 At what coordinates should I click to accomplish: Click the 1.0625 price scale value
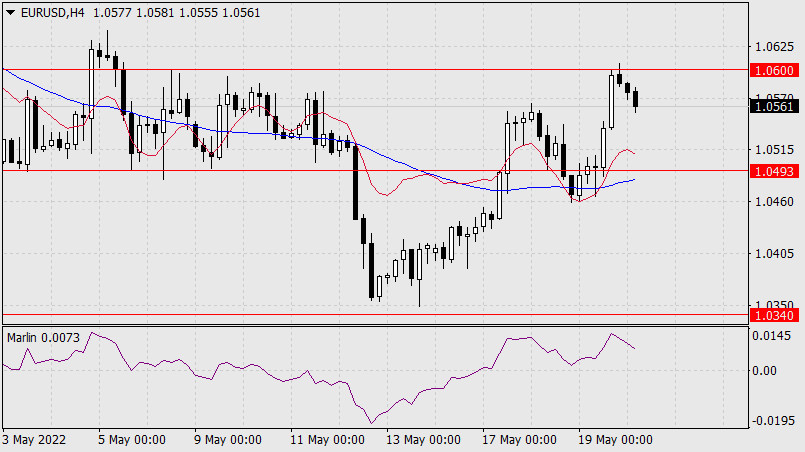[x=774, y=47]
